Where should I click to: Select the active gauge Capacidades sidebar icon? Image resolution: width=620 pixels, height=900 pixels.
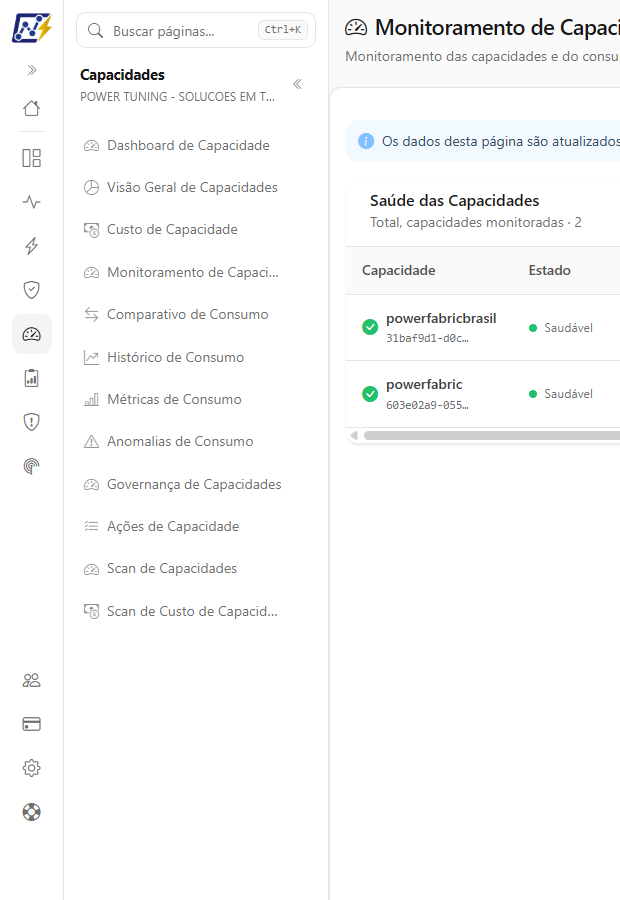(32, 334)
